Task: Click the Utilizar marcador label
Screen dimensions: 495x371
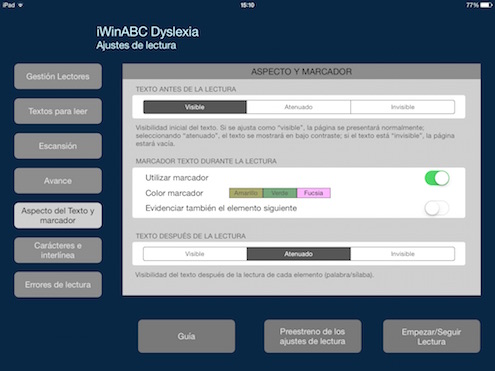Action: pyautogui.click(x=177, y=178)
